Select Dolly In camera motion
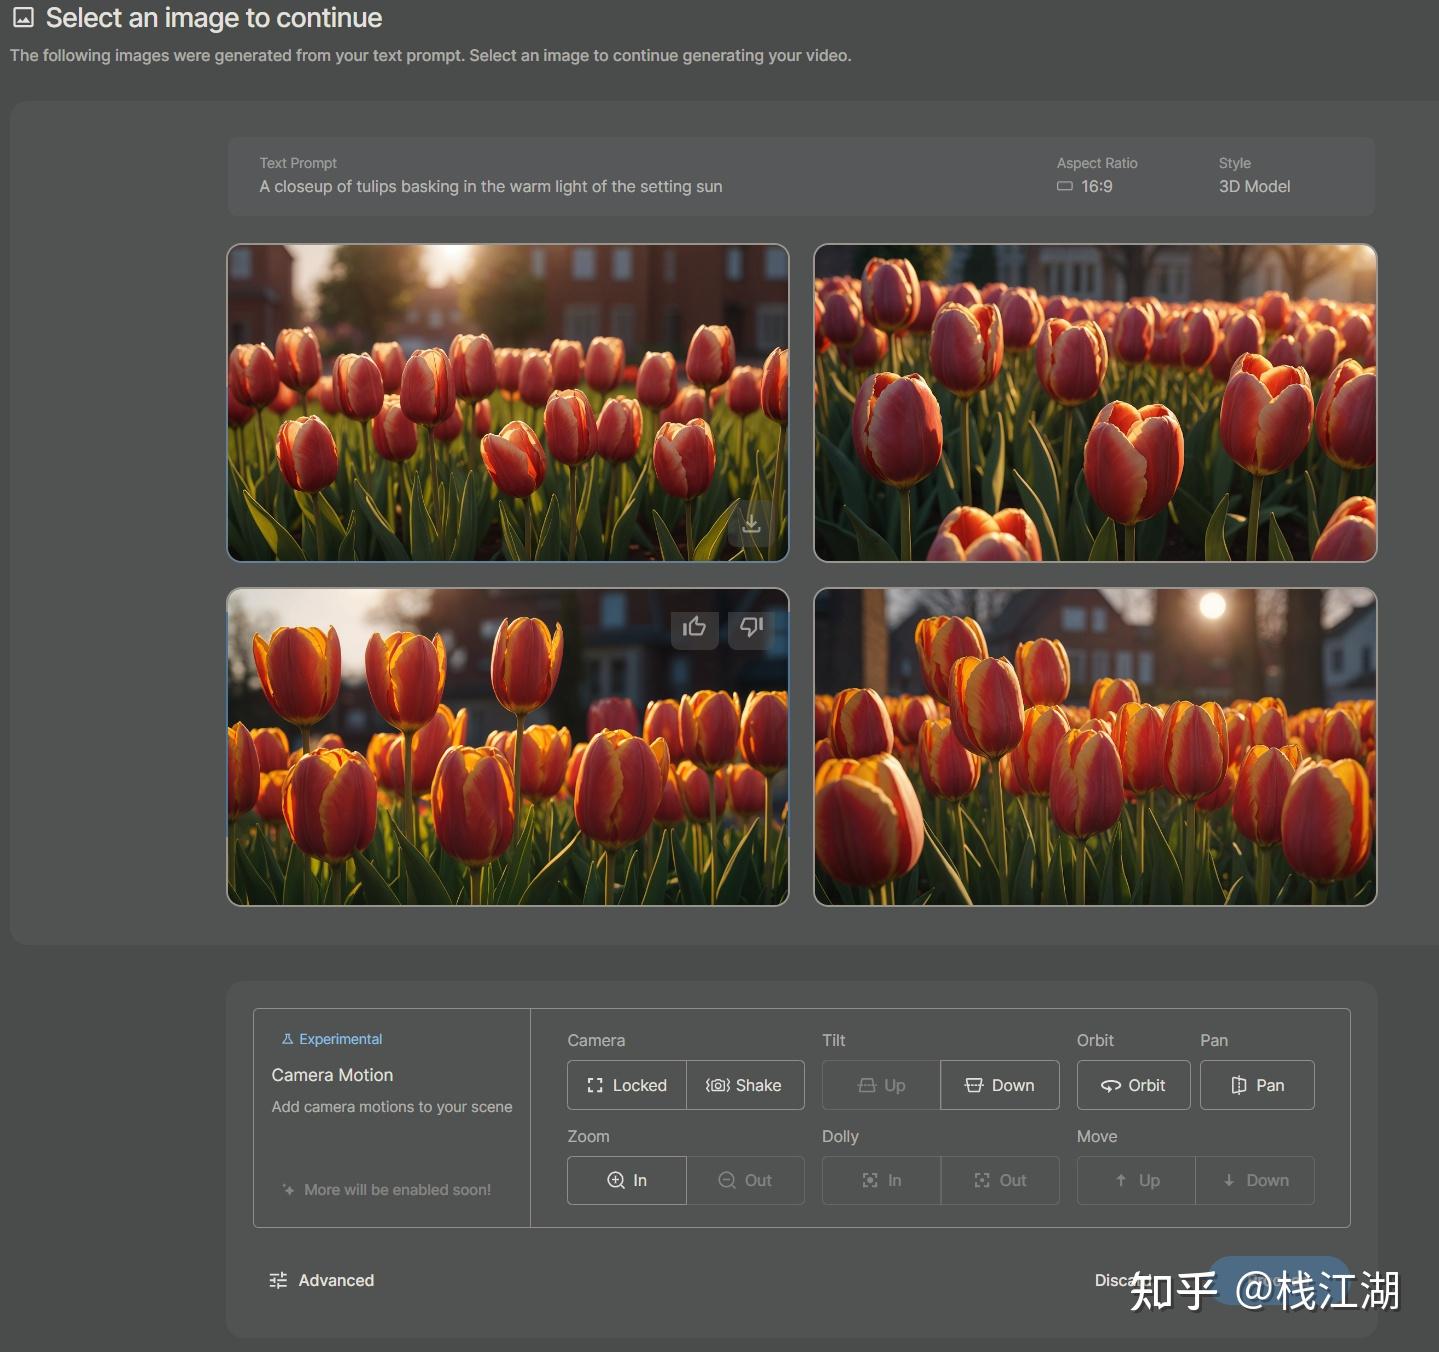Viewport: 1439px width, 1352px height. coord(881,1180)
